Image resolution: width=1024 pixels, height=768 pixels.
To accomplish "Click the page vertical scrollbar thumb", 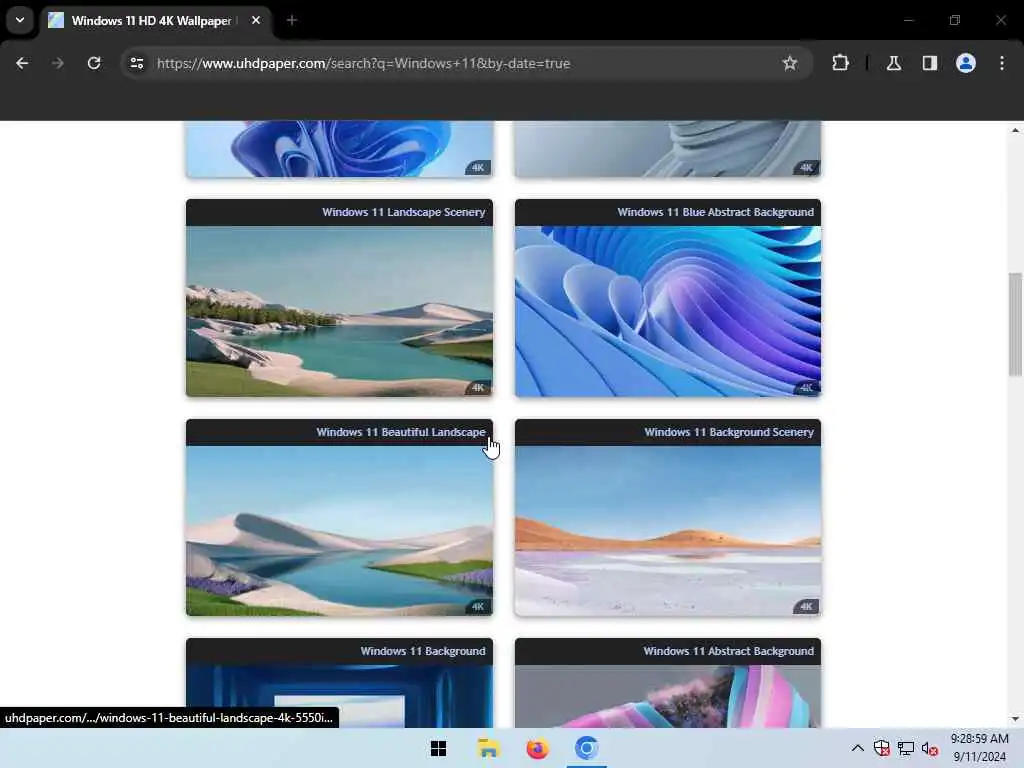I will tap(1015, 325).
